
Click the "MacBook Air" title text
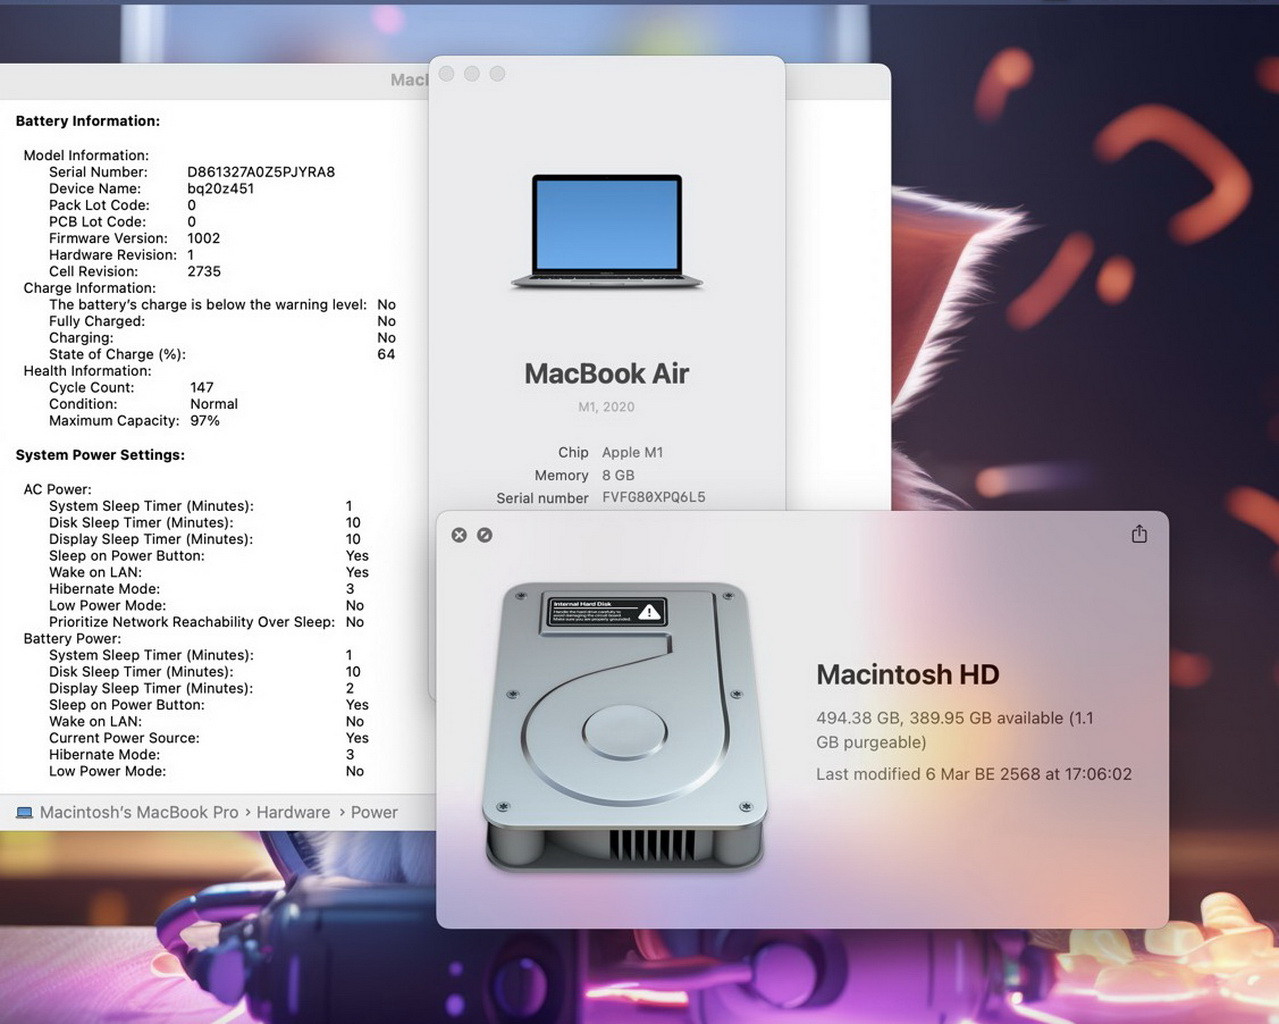pos(607,374)
